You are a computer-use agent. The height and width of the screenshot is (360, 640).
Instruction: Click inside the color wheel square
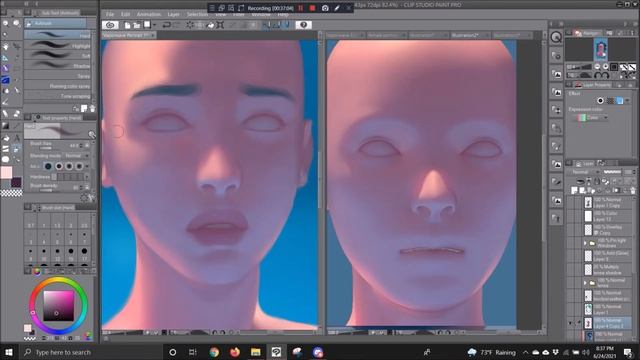(x=59, y=306)
